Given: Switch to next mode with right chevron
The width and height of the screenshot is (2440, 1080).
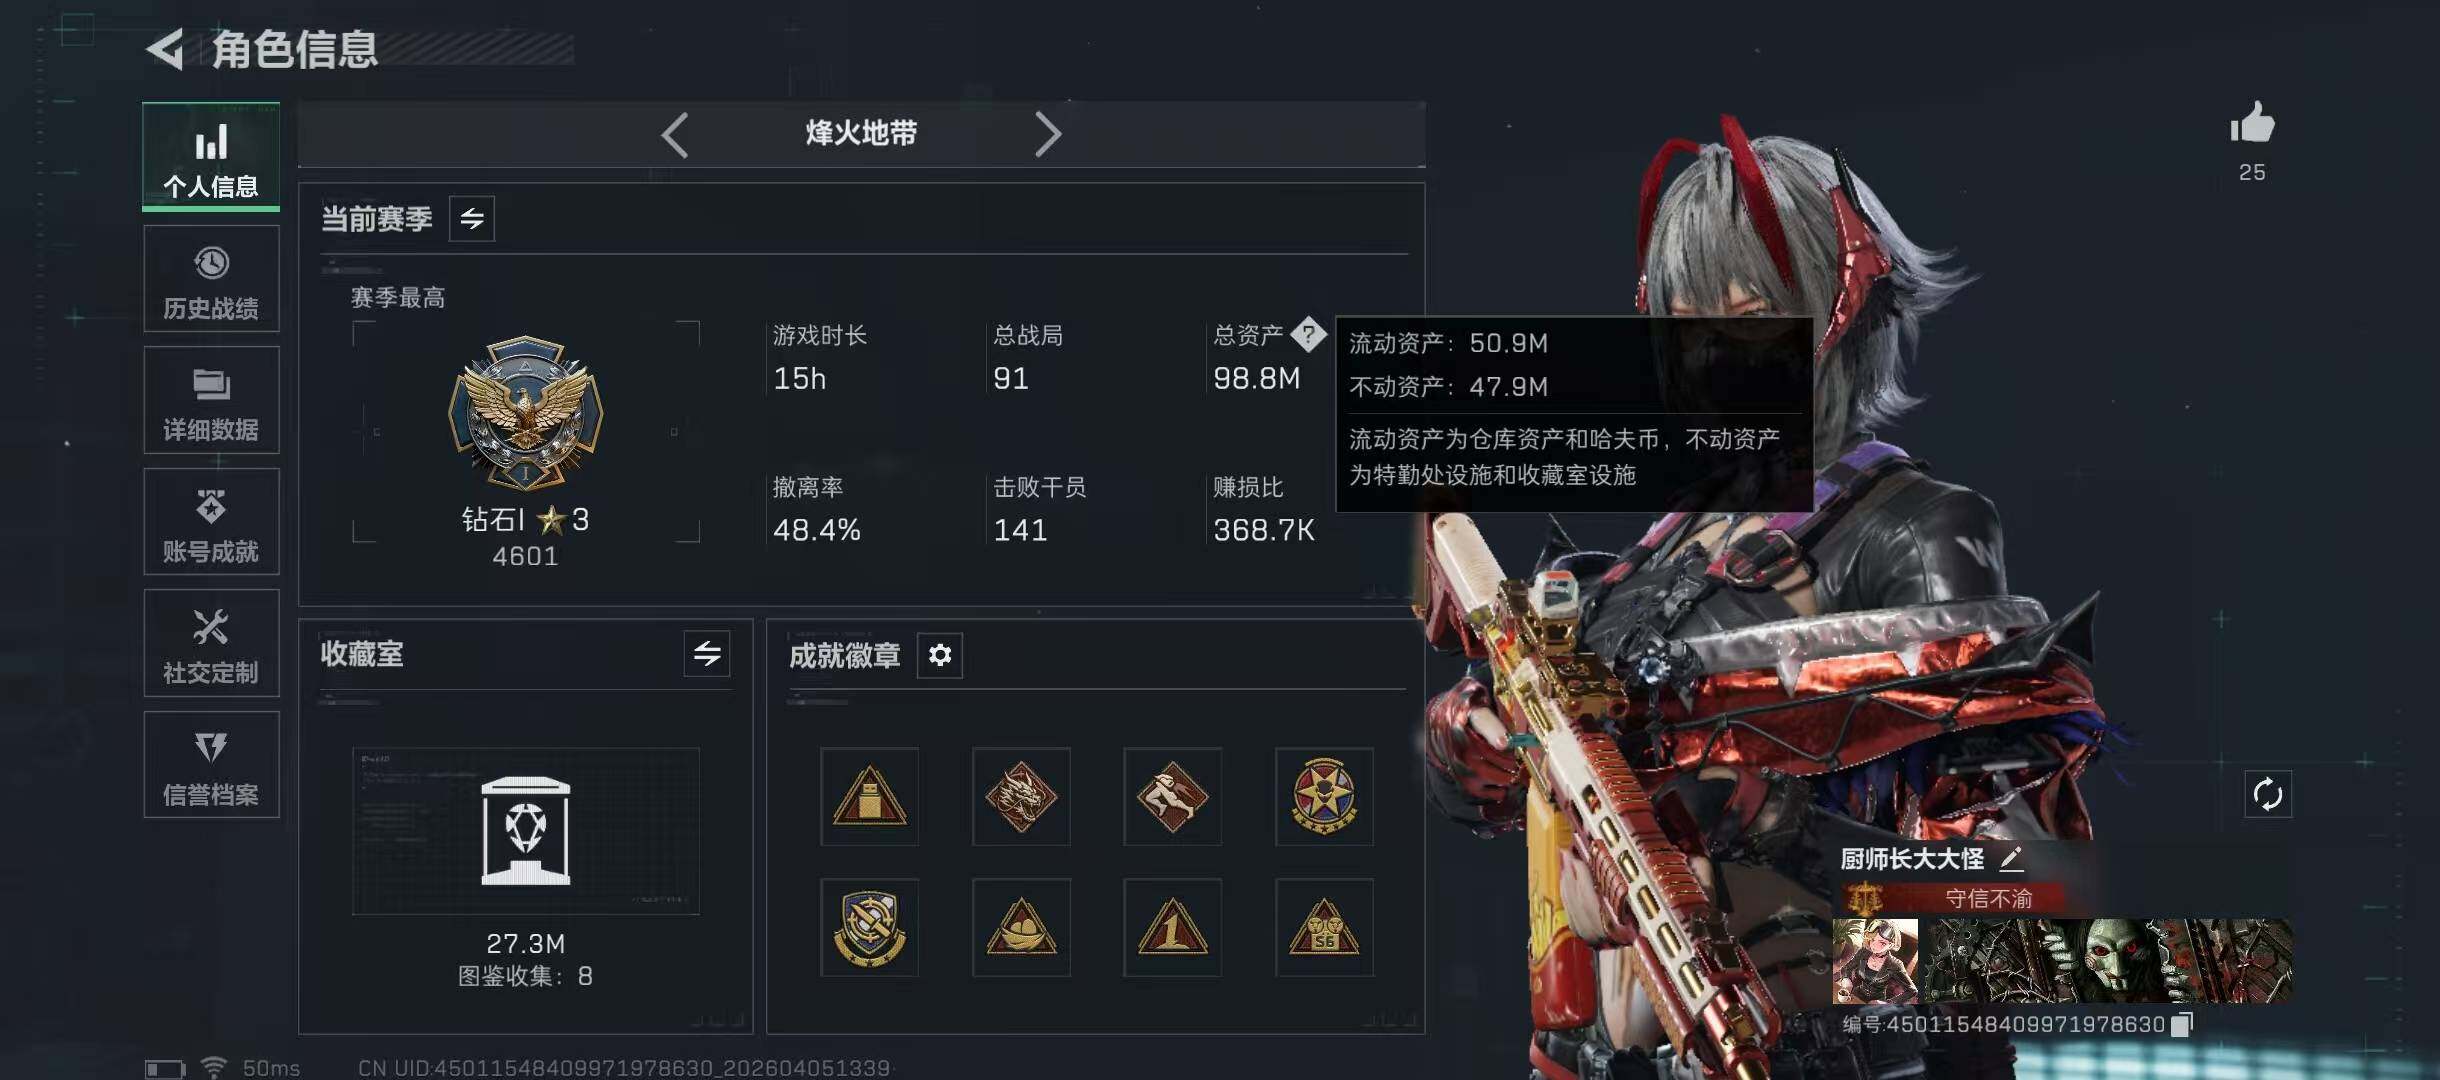Looking at the screenshot, I should [1047, 134].
